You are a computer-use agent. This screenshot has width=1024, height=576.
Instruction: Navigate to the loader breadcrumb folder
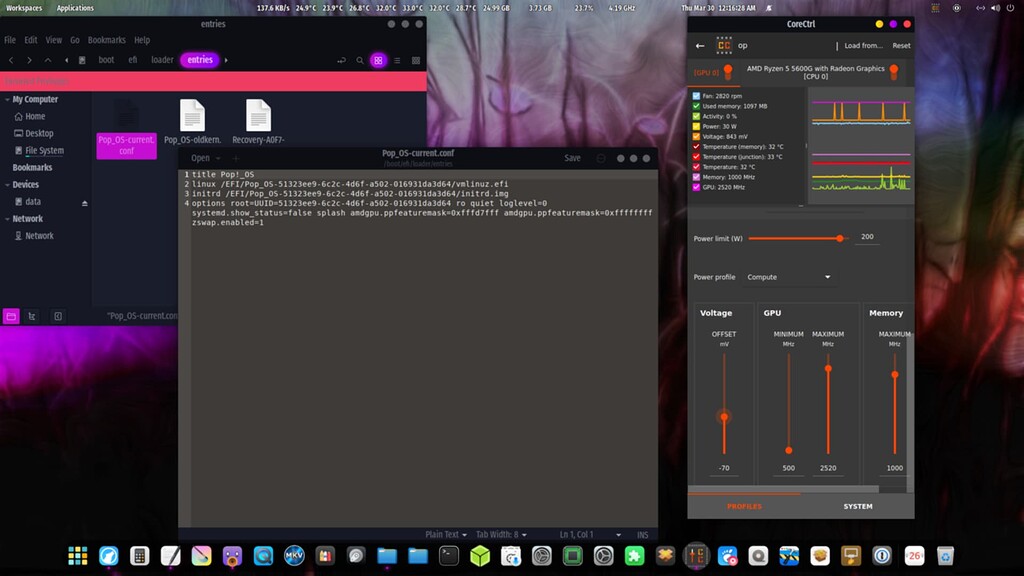point(162,60)
